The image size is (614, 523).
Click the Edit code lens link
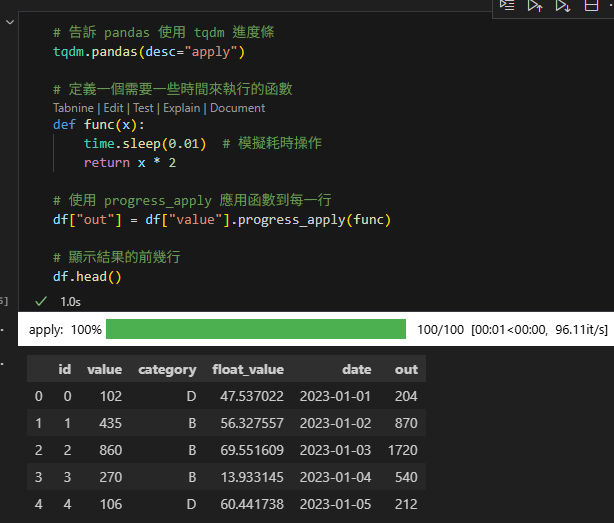coord(114,108)
